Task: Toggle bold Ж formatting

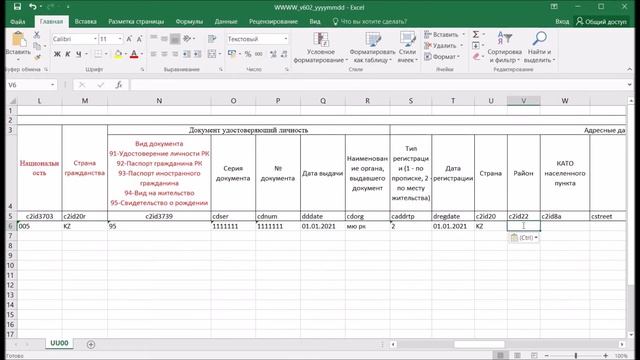Action: point(57,54)
